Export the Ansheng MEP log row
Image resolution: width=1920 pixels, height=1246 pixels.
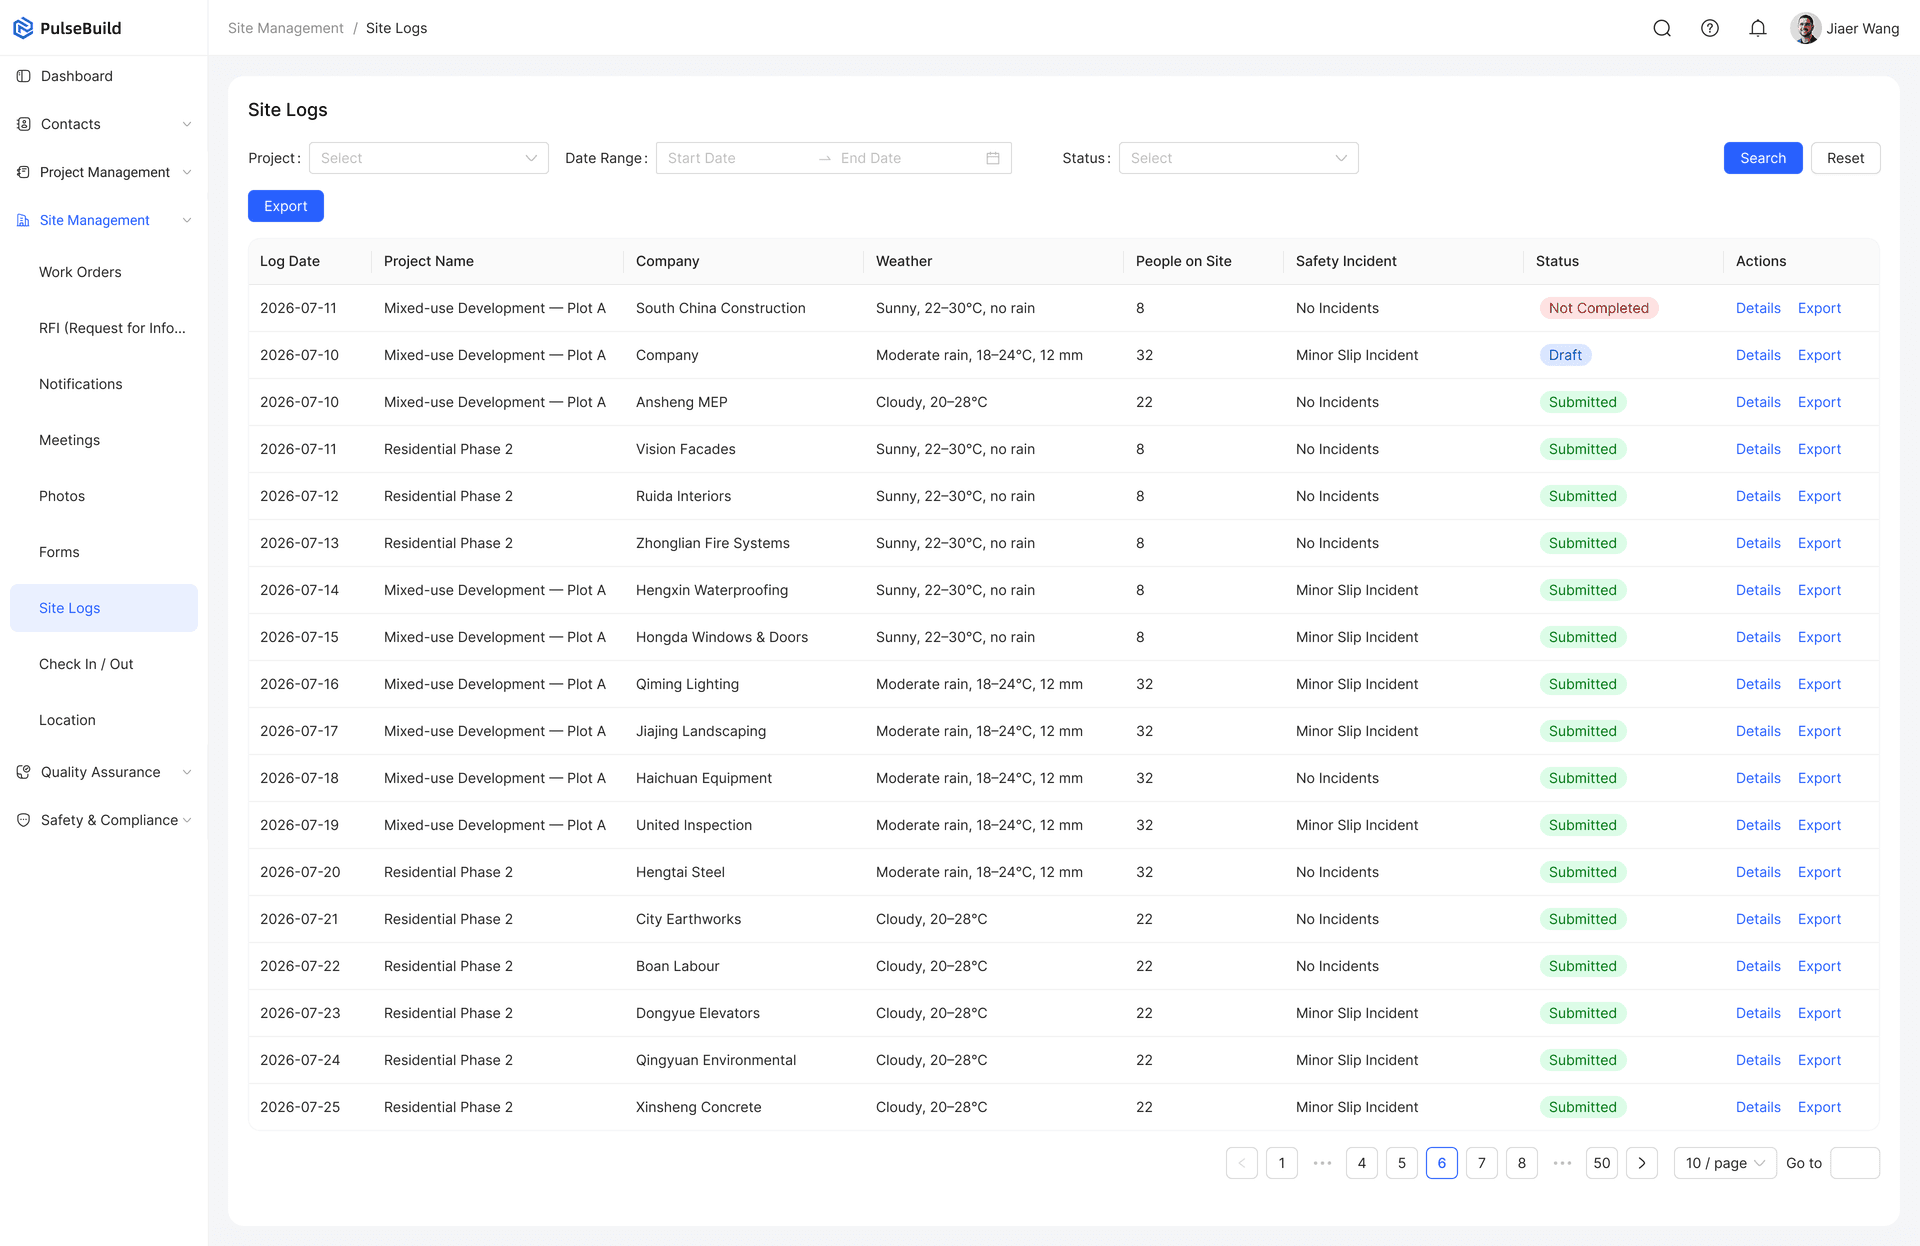1819,402
